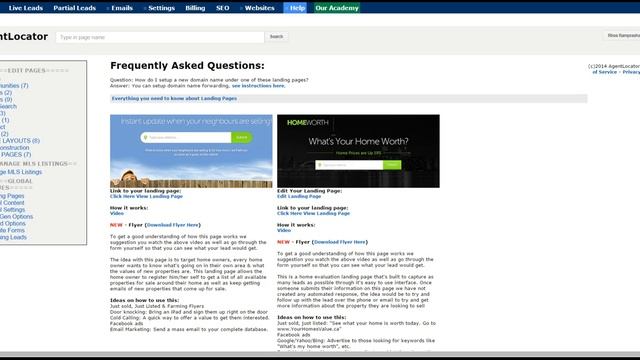Download the flyer for neighbours landing page
This screenshot has height=360, width=640.
(173, 225)
